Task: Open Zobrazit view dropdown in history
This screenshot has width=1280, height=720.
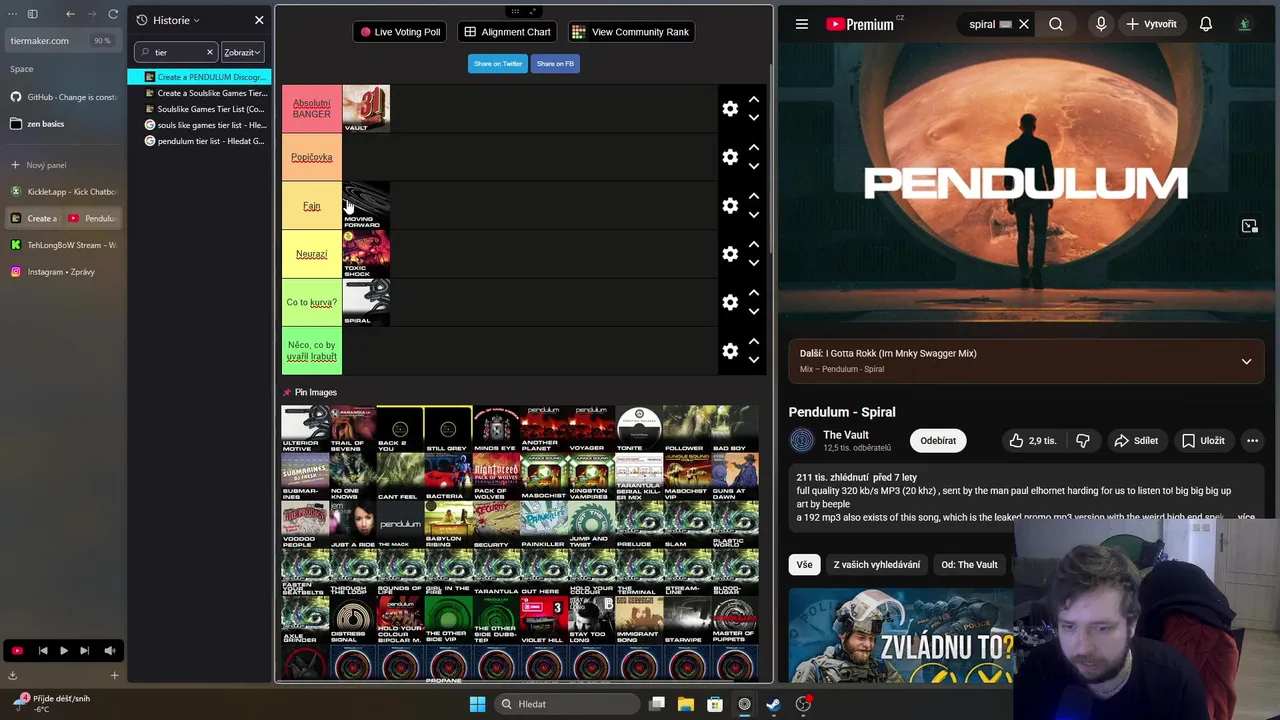Action: coord(242,52)
